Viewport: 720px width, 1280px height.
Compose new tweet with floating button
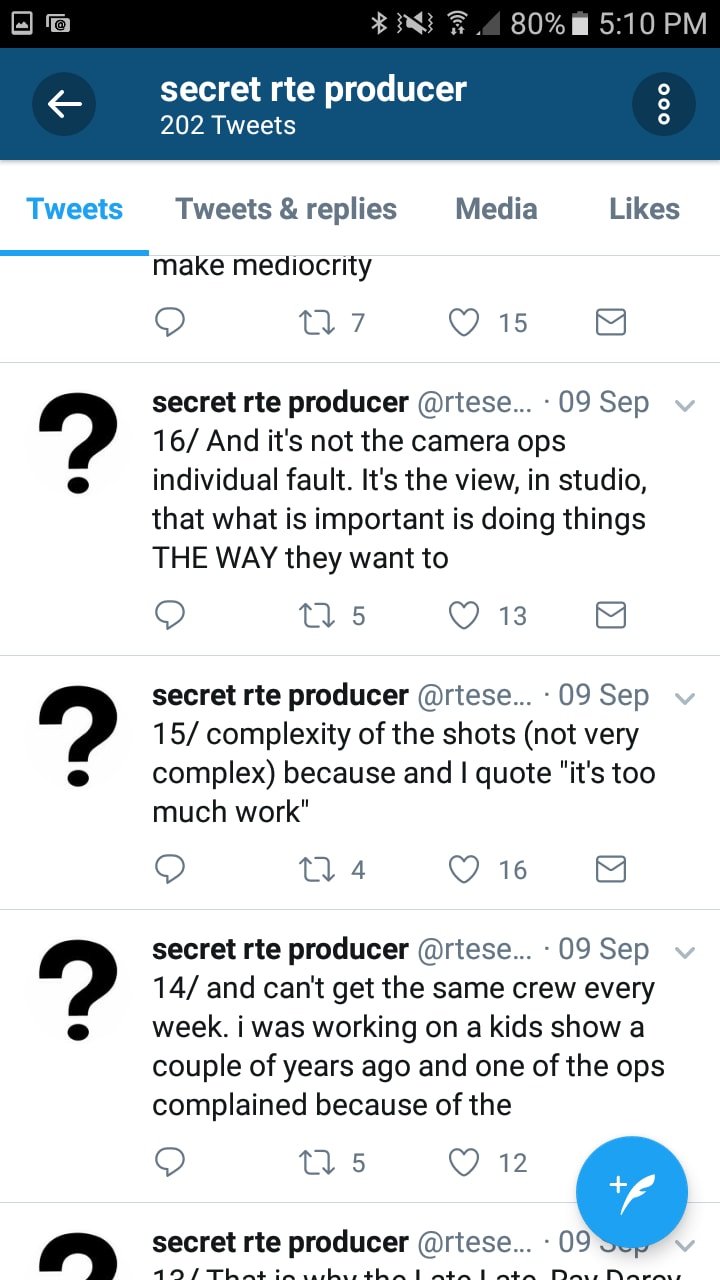tap(632, 1192)
